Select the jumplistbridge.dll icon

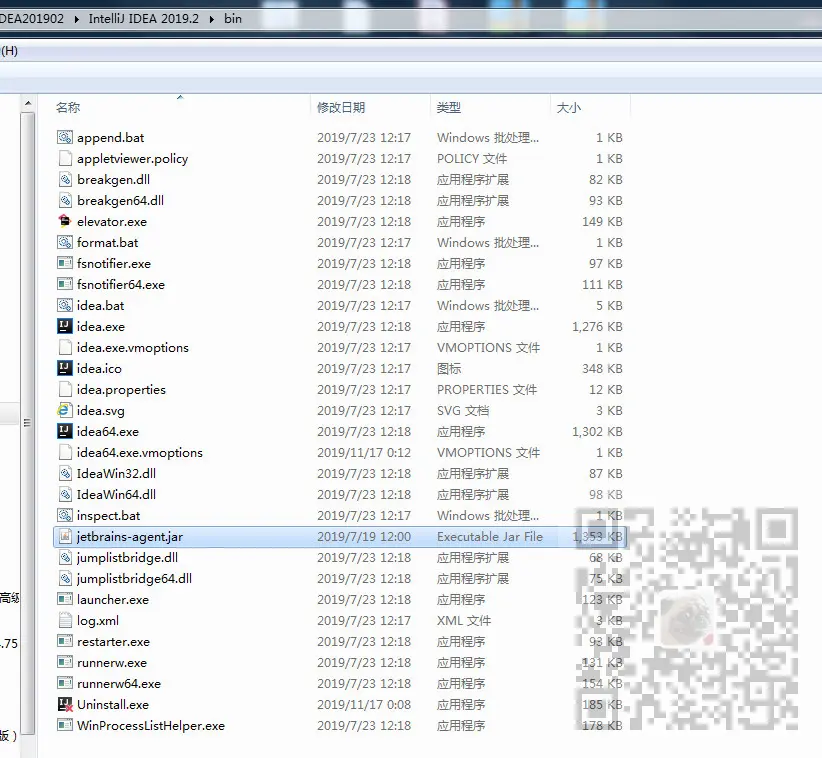(64, 557)
